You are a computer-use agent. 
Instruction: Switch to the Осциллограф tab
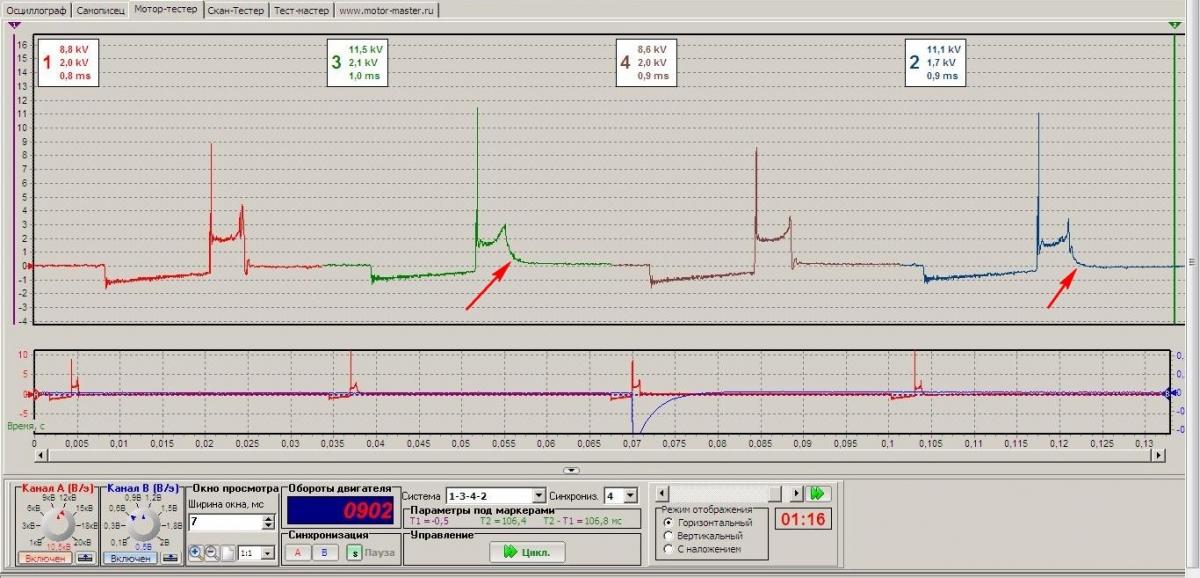[36, 9]
